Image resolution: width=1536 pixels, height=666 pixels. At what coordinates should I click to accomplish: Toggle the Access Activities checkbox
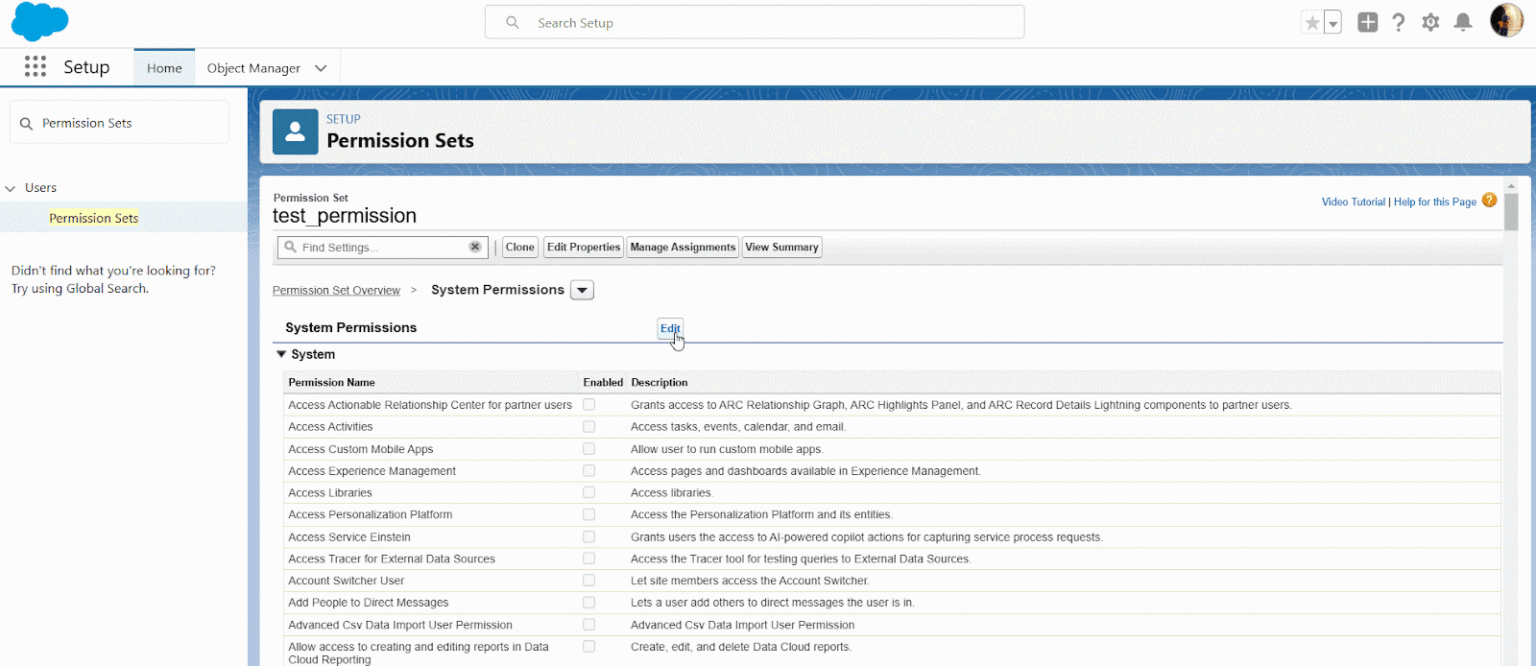point(589,427)
